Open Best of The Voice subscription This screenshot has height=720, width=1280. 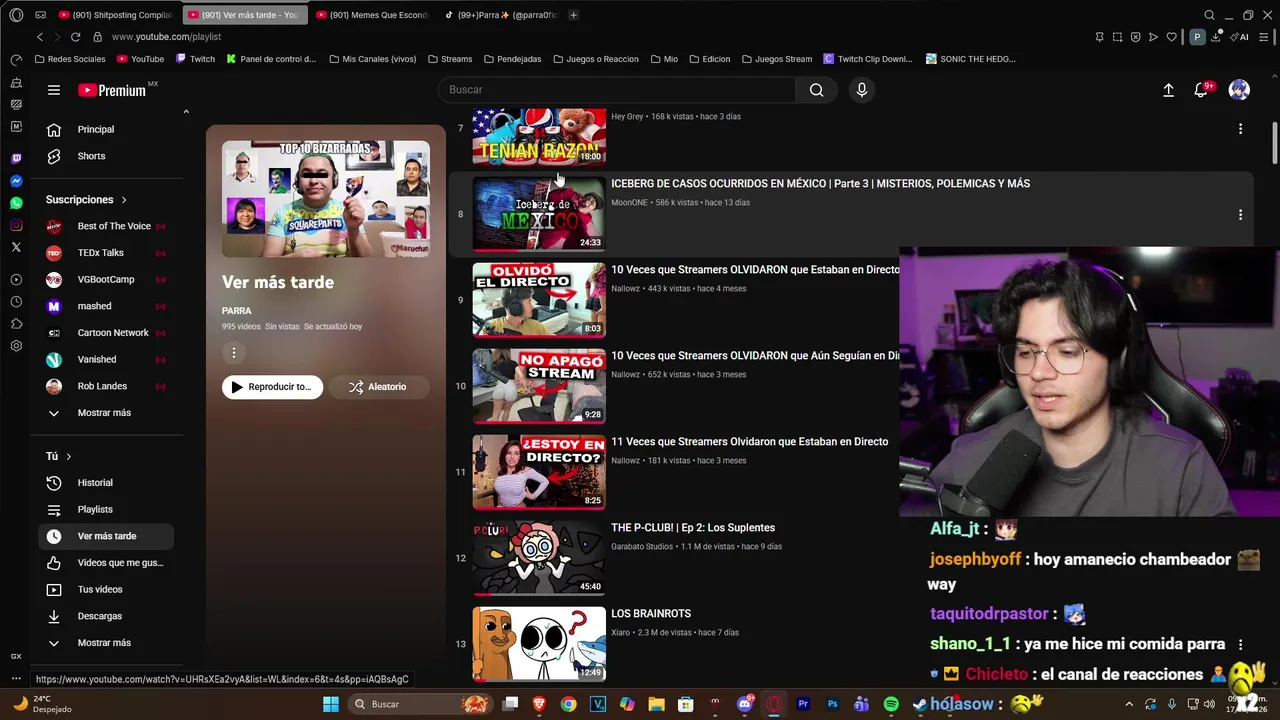tap(106, 226)
